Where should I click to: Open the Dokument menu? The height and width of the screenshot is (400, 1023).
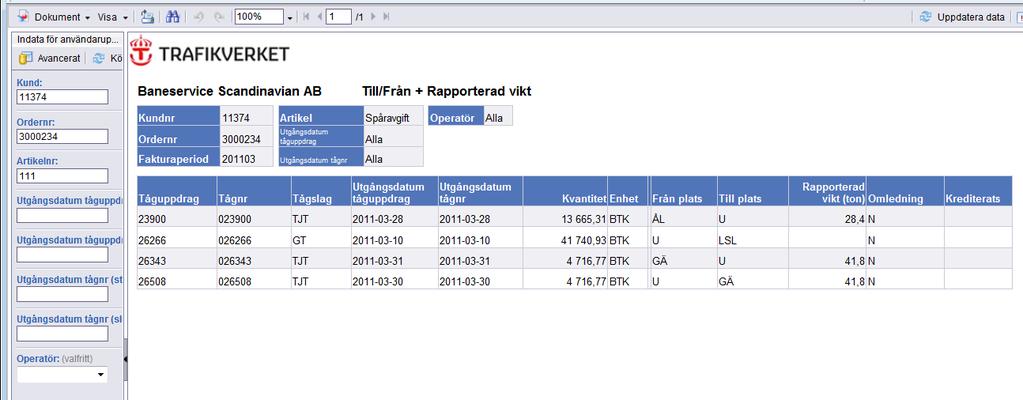pos(62,18)
